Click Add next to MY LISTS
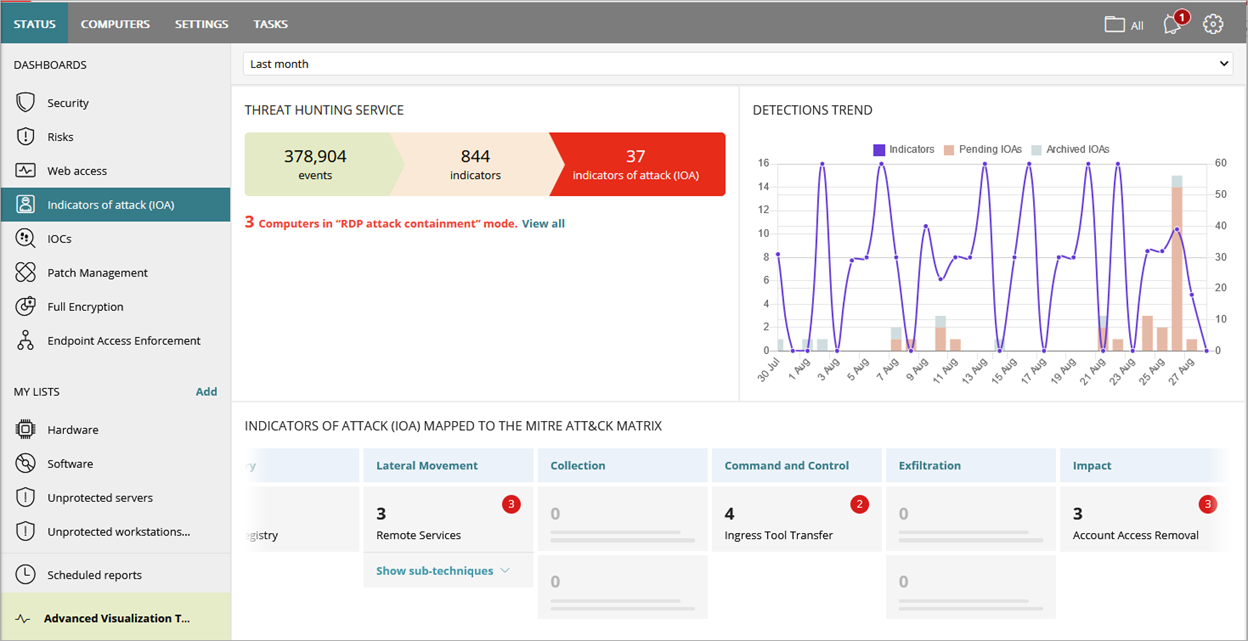1248x641 pixels. coord(206,391)
